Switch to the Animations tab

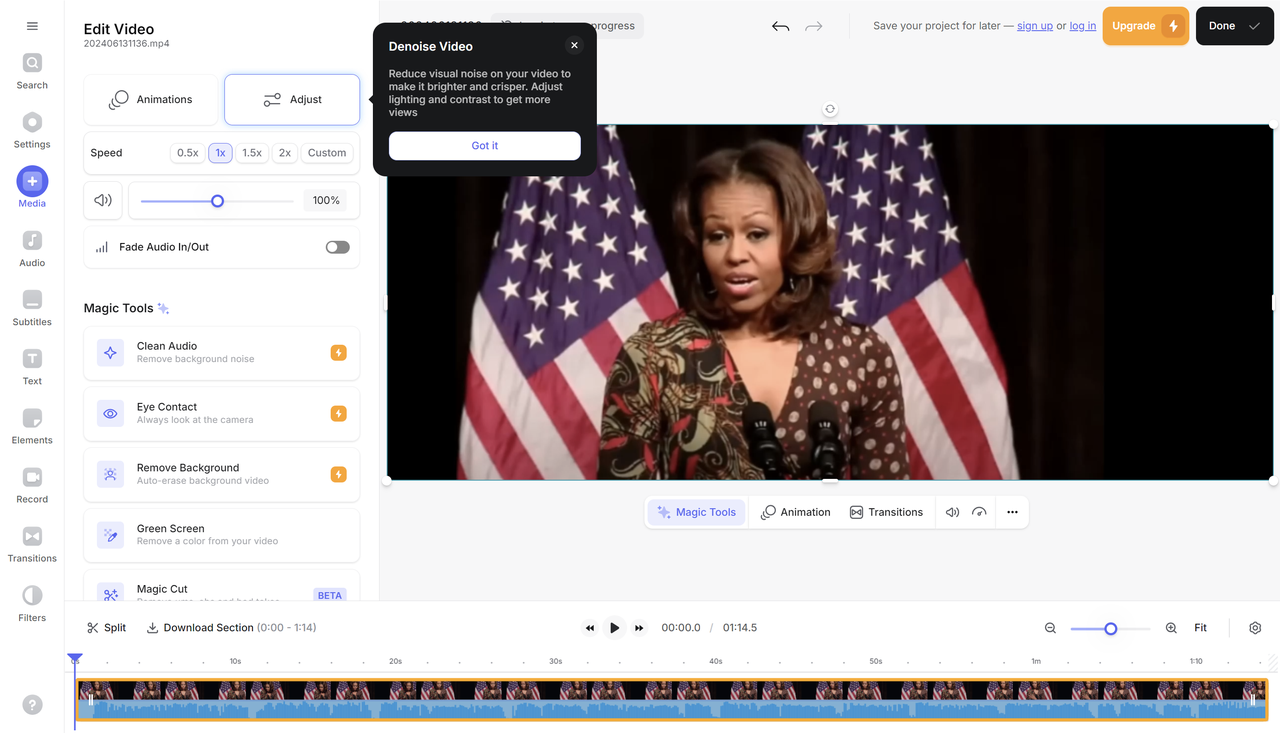(151, 99)
